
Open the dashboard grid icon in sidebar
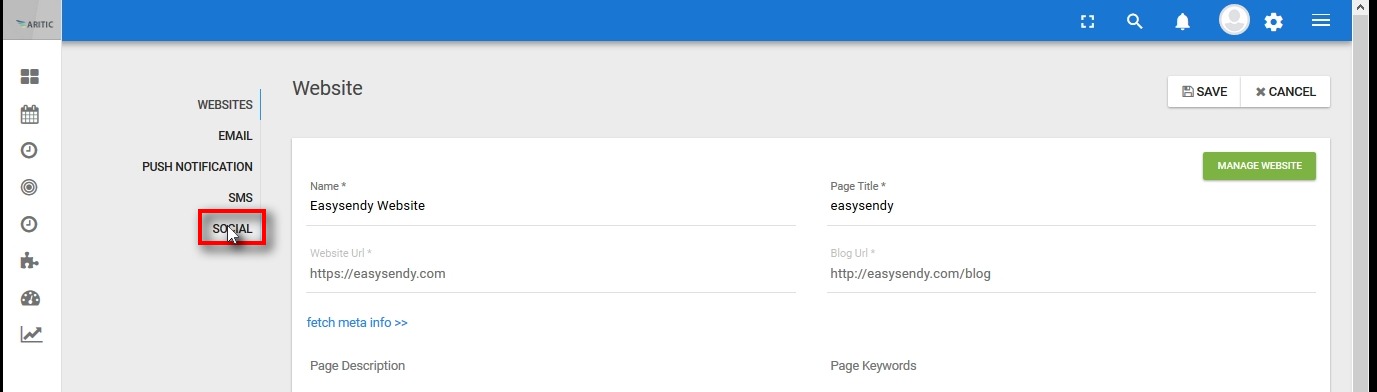pyautogui.click(x=30, y=77)
